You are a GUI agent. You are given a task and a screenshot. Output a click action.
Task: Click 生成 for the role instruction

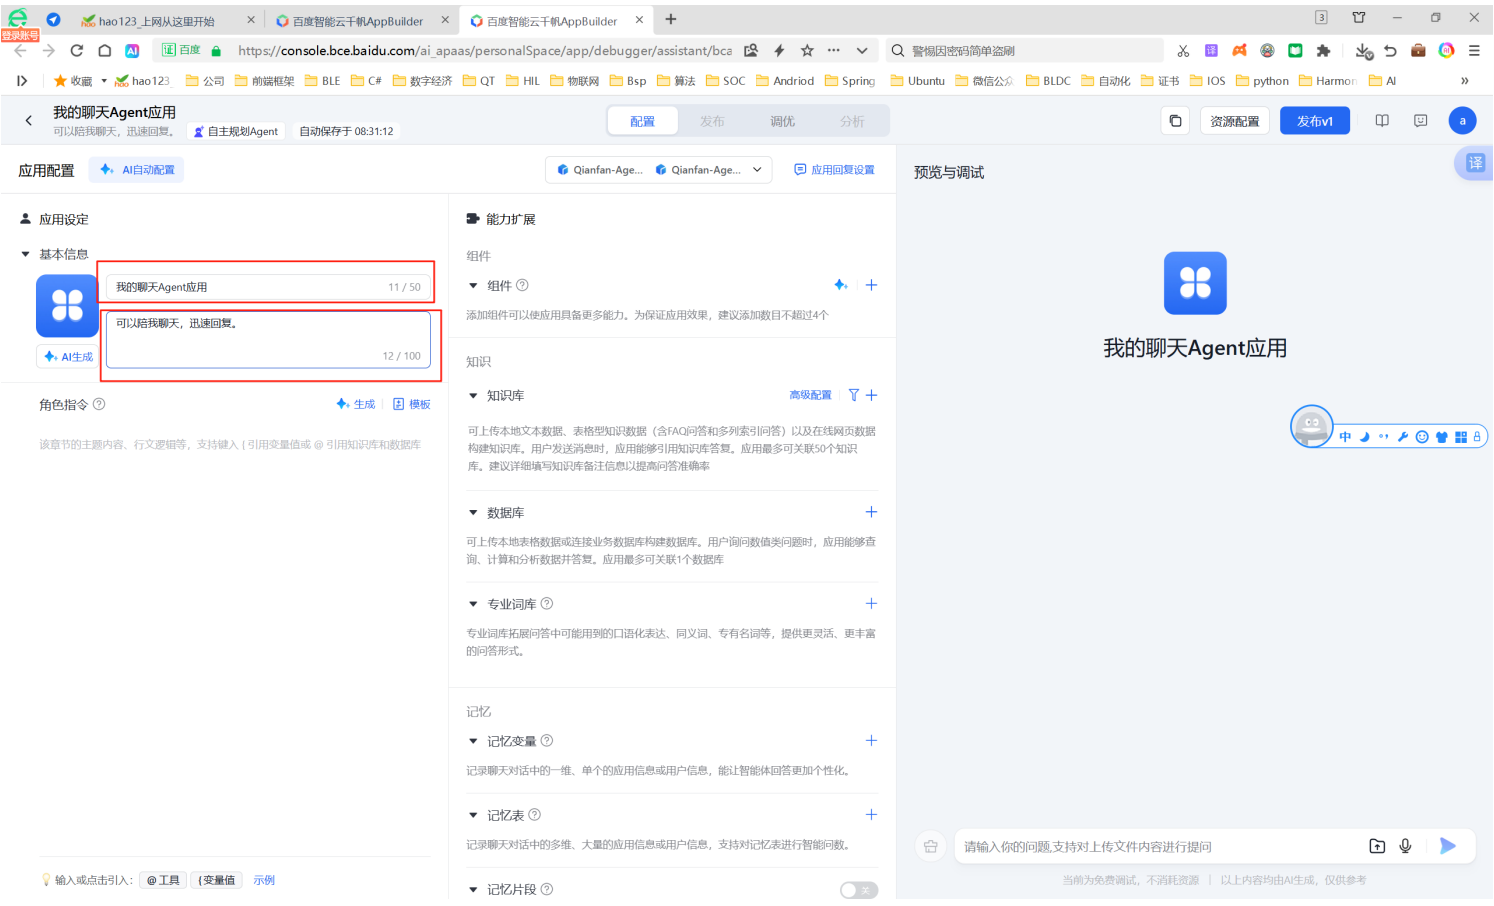356,404
